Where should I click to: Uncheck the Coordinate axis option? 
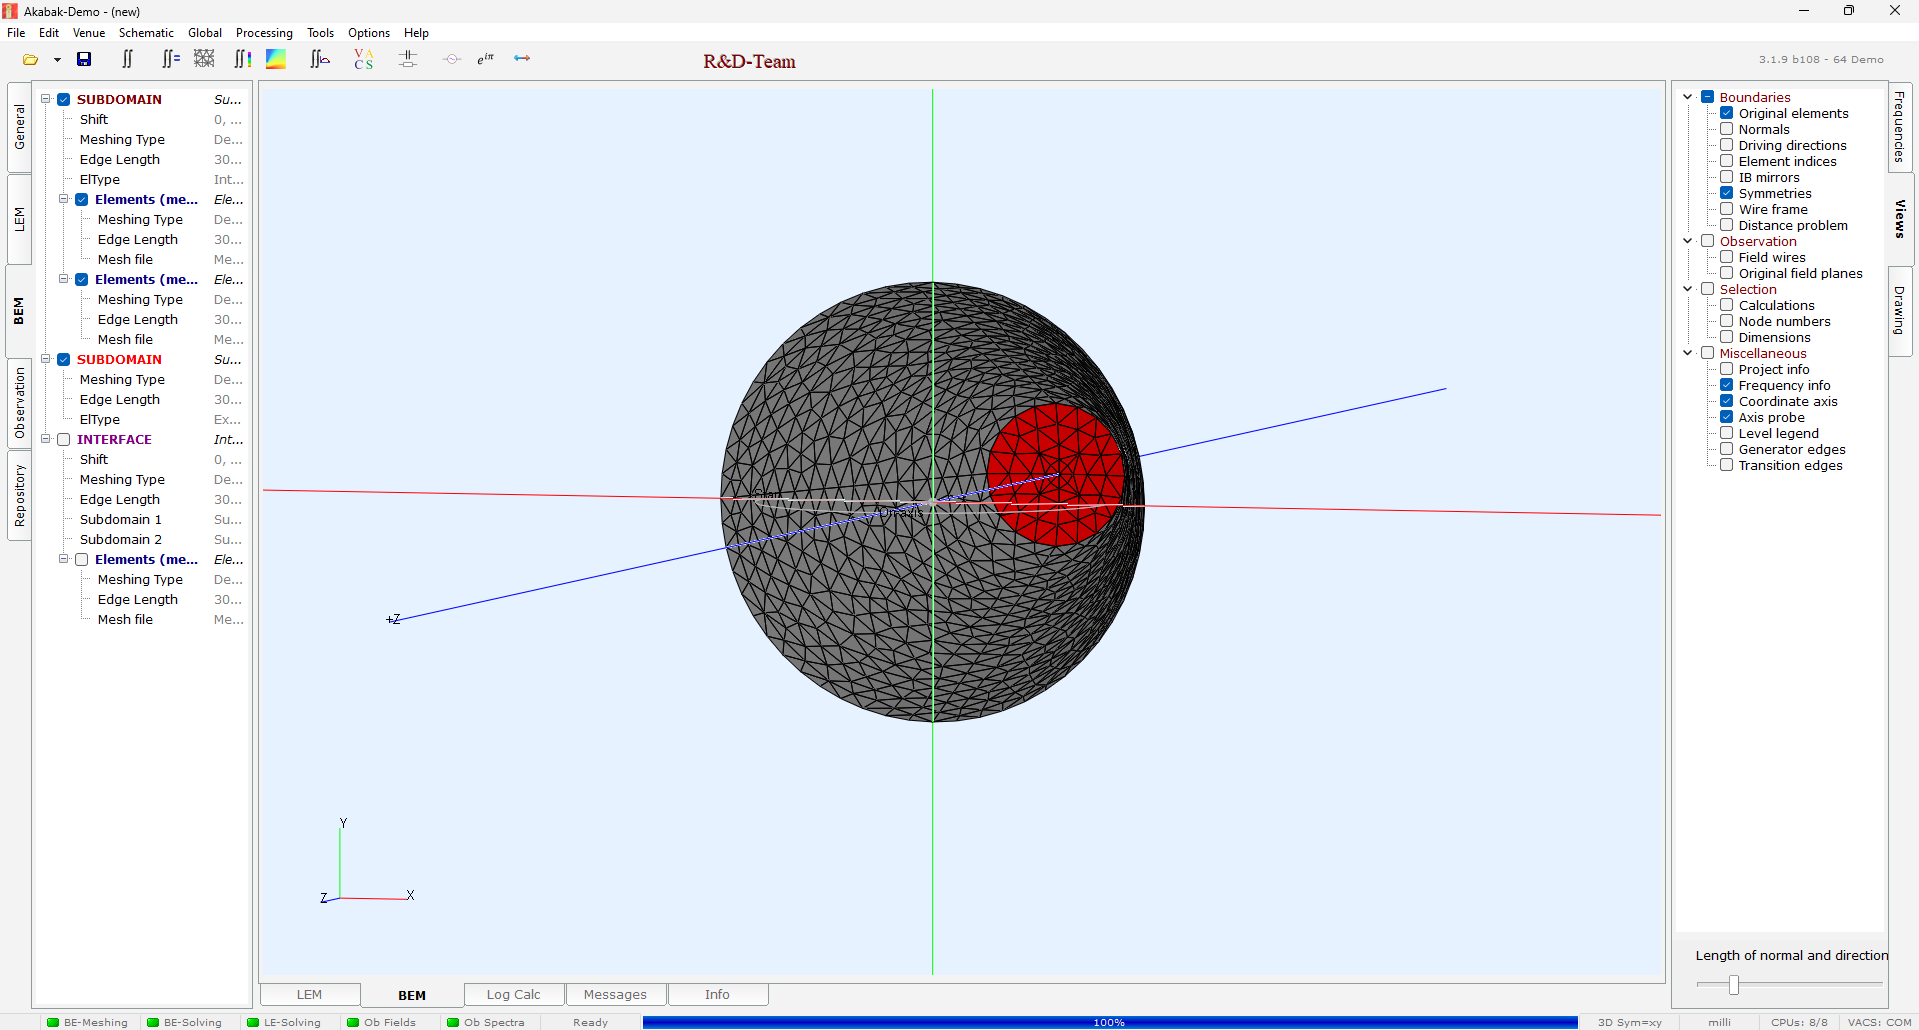(x=1726, y=401)
